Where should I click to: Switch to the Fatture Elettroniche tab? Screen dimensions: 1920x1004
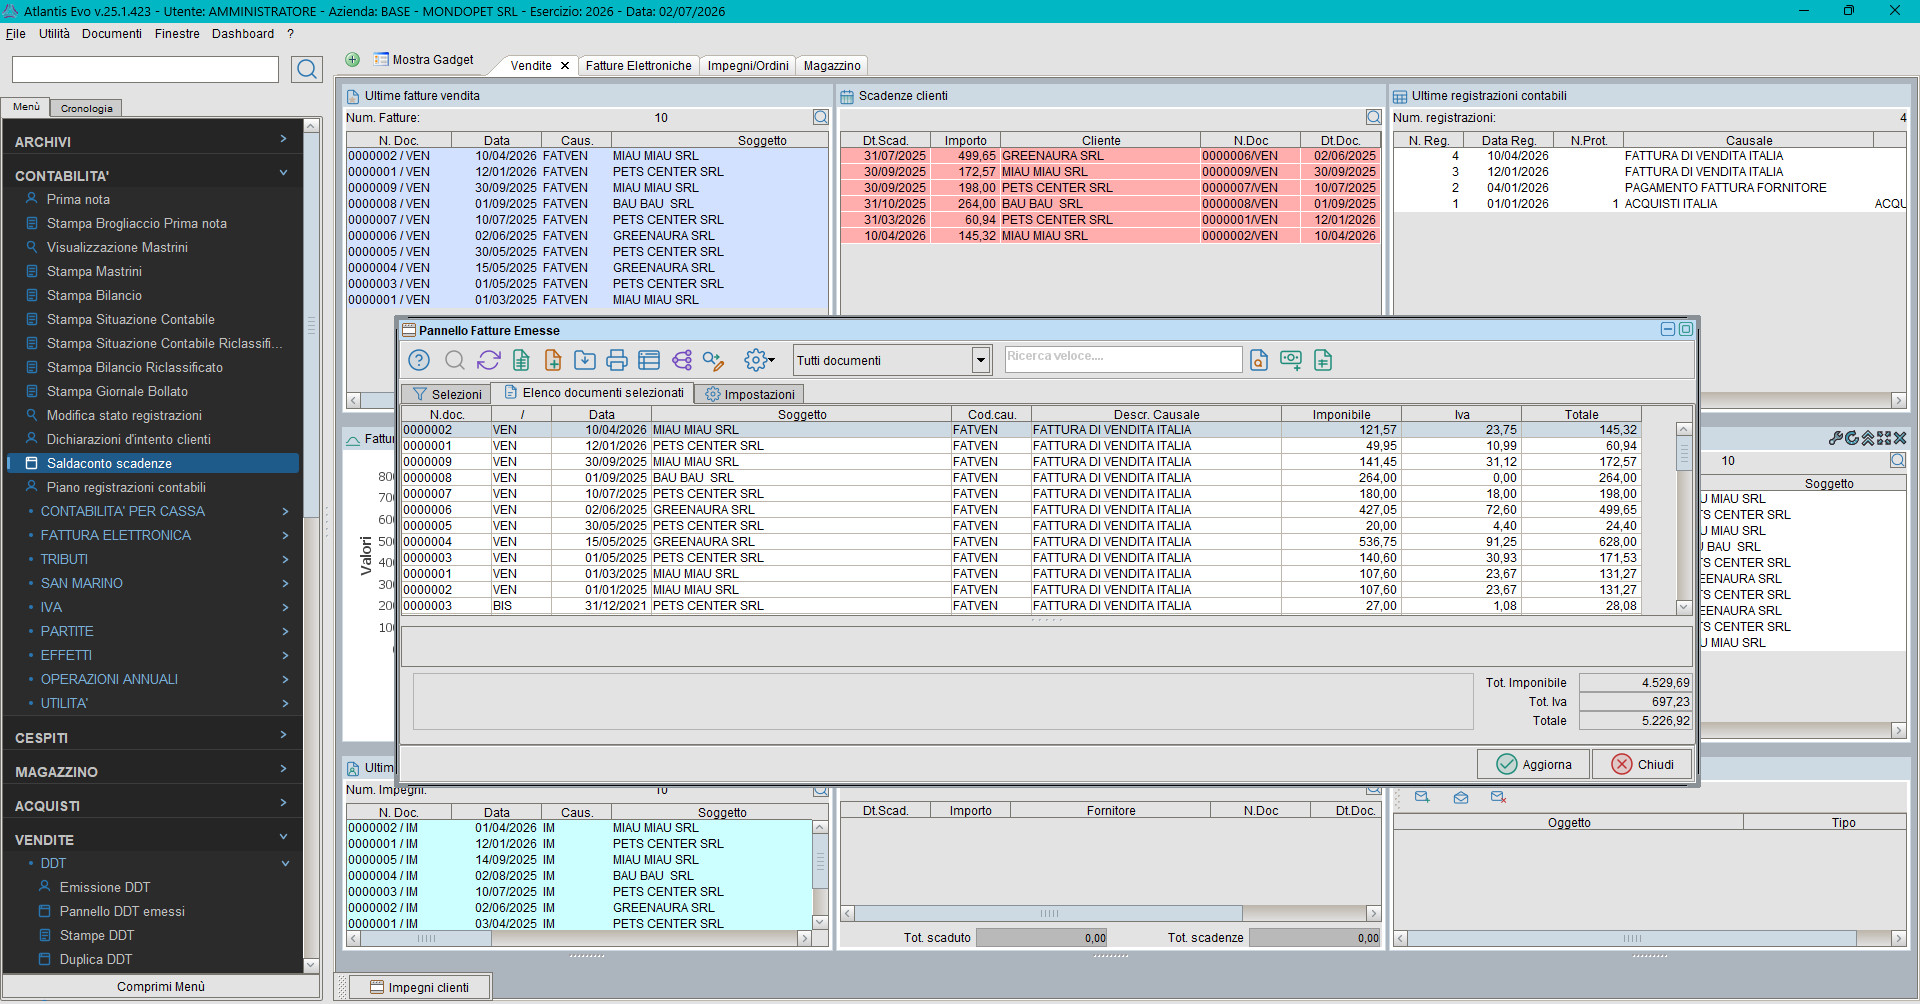click(638, 66)
